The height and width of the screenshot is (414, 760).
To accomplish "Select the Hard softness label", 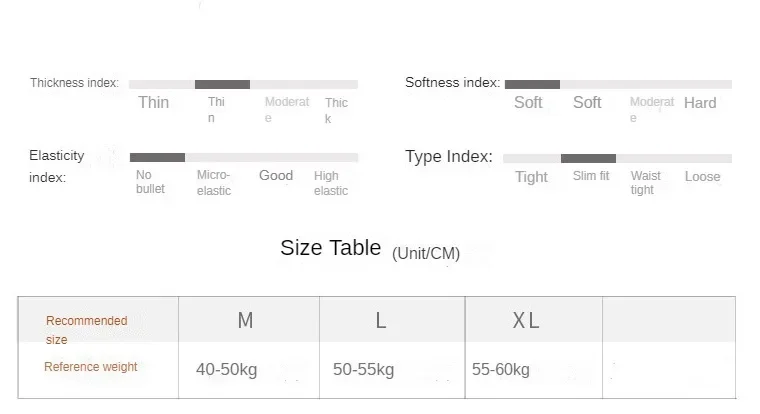I will coord(700,103).
